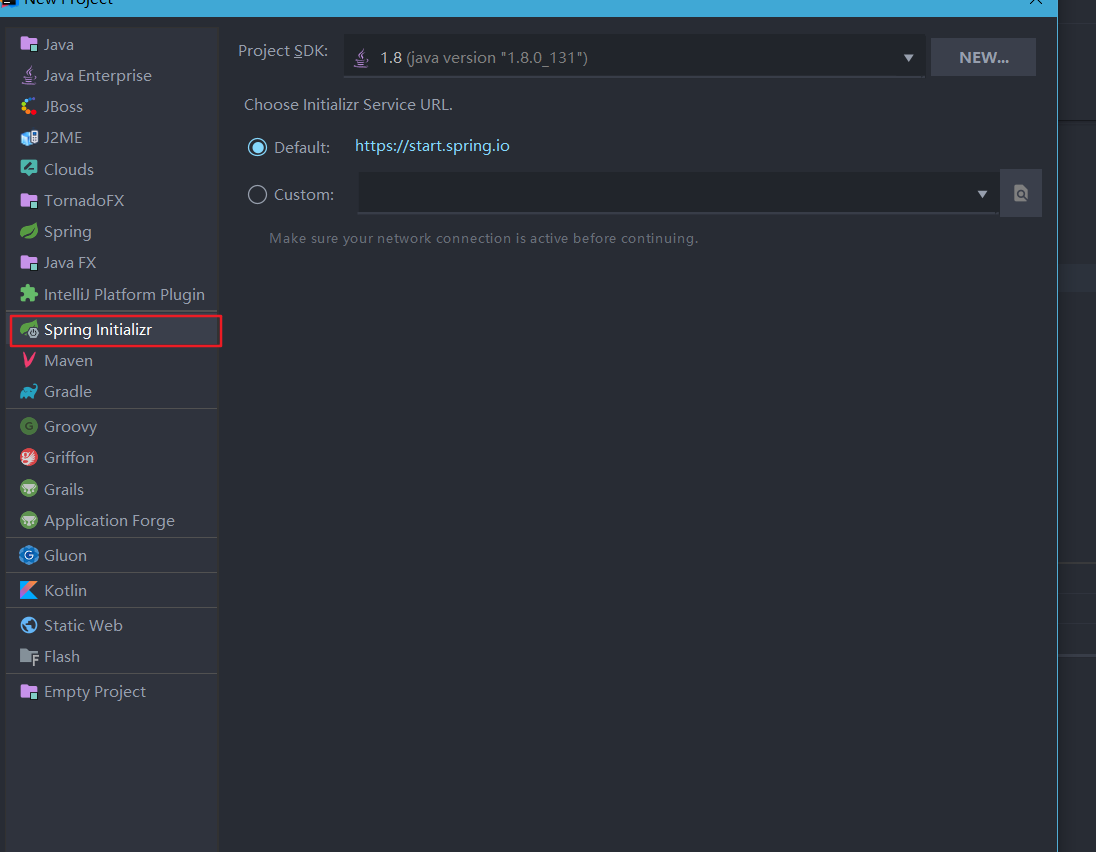Click the Empty Project folder icon
The image size is (1096, 852).
point(29,691)
